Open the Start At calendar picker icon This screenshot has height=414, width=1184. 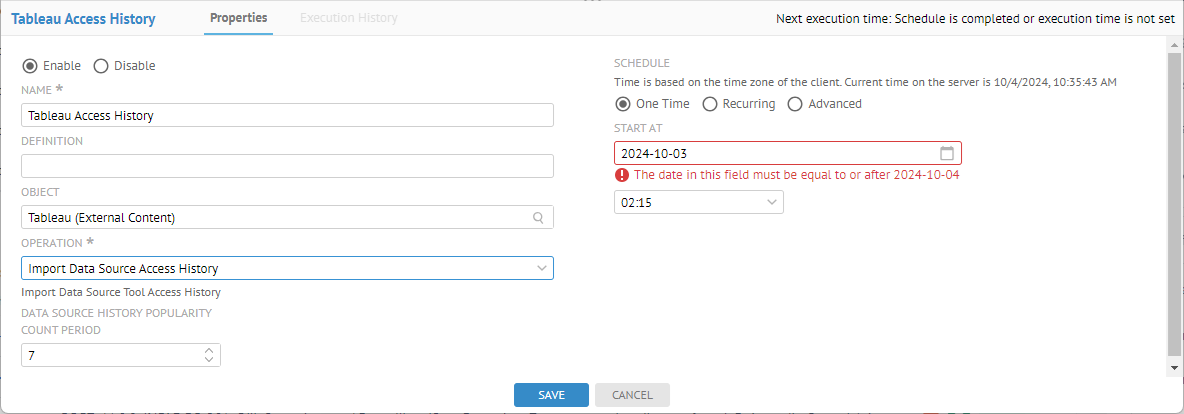tap(947, 153)
